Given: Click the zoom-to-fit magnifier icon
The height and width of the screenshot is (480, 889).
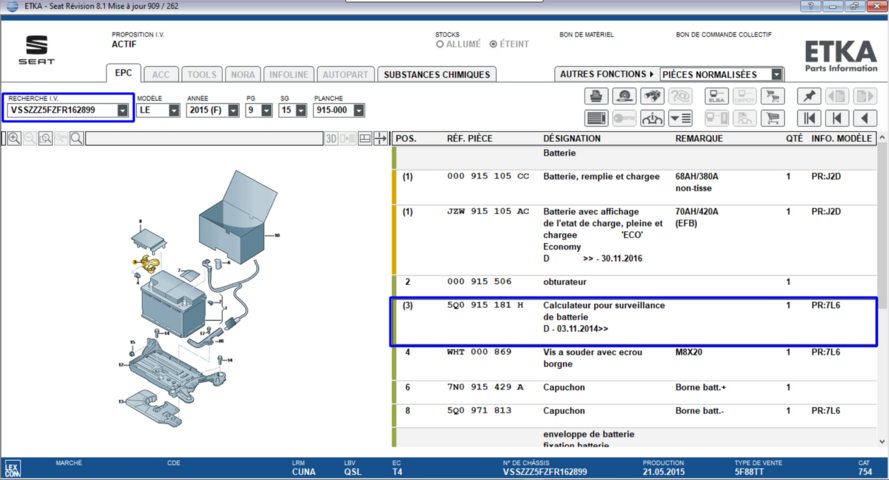Looking at the screenshot, I should (x=45, y=138).
